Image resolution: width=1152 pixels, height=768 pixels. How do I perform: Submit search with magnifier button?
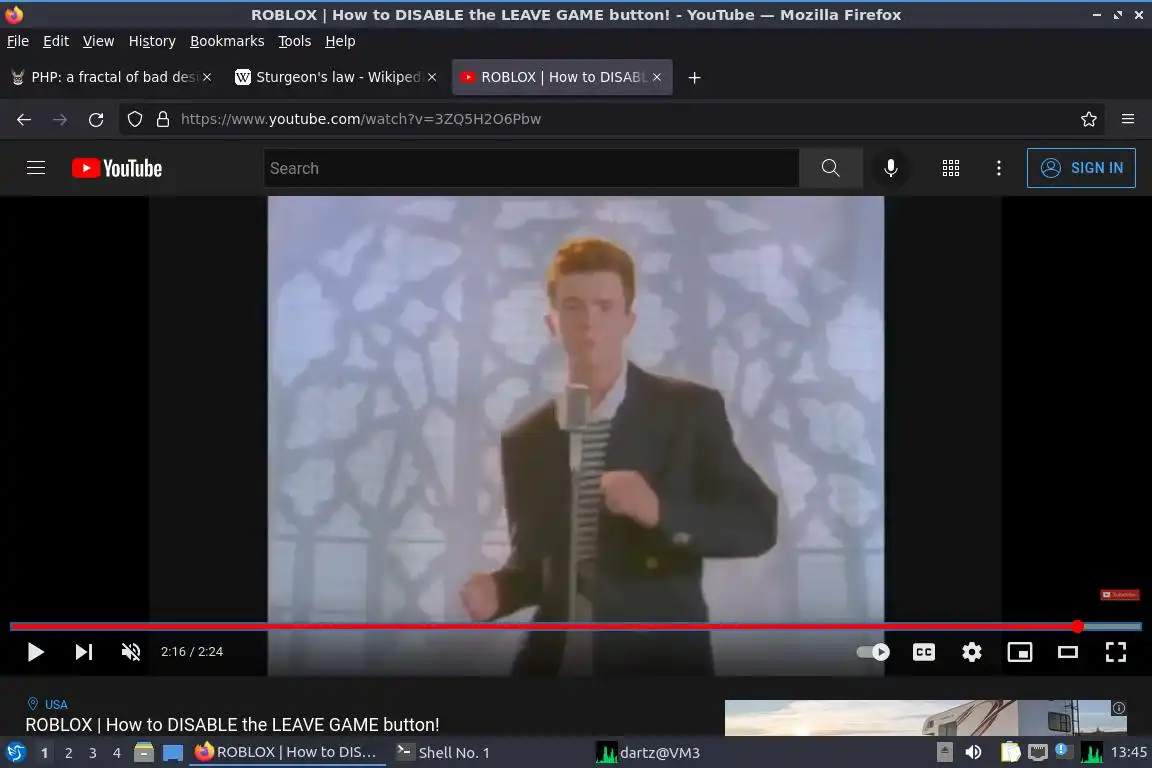[831, 168]
